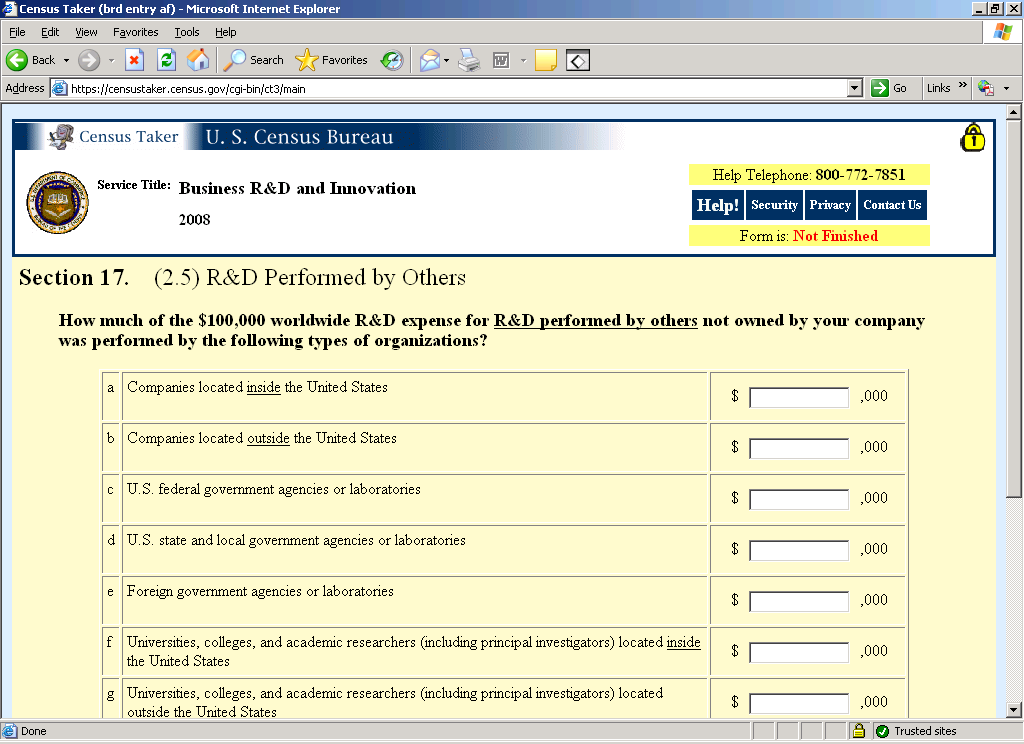Click amount field for companies inside United States
This screenshot has width=1024, height=744.
[x=798, y=397]
